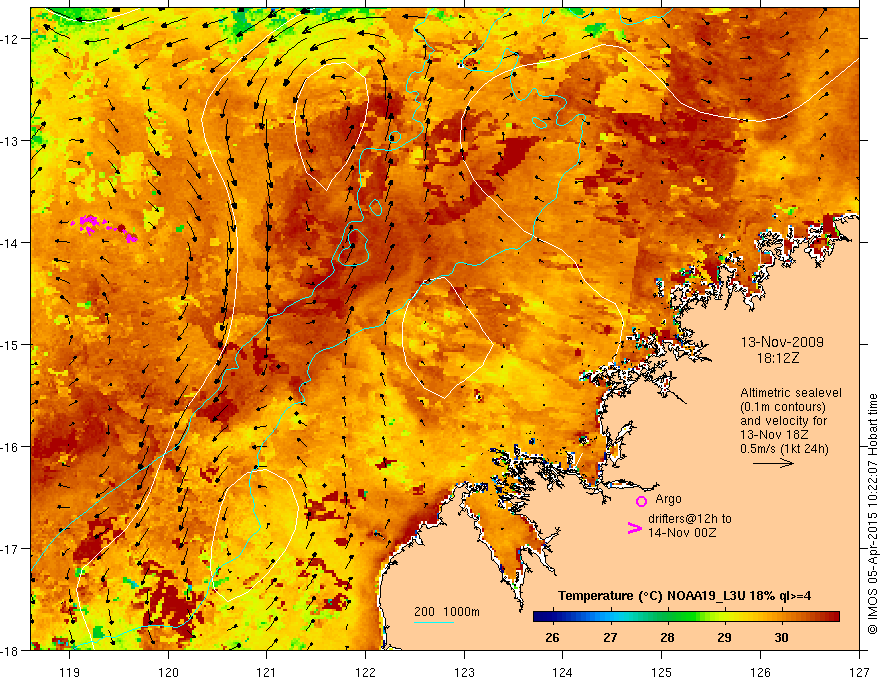This screenshot has height=680, width=880.
Task: Select the '13-Nov-2009' date text
Action: pos(782,342)
